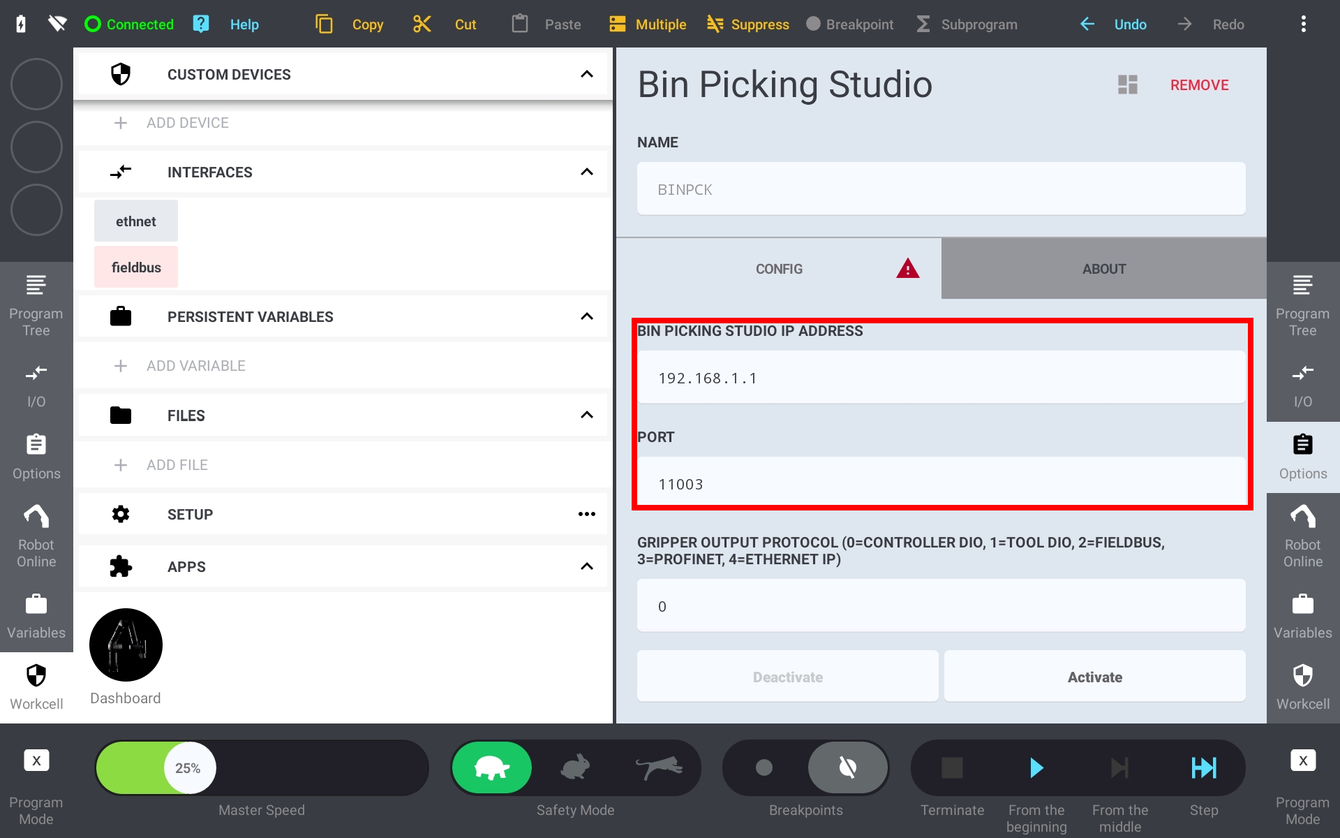This screenshot has height=838, width=1340.
Task: Click REMOVE for Bin Picking Studio
Action: (x=1199, y=85)
